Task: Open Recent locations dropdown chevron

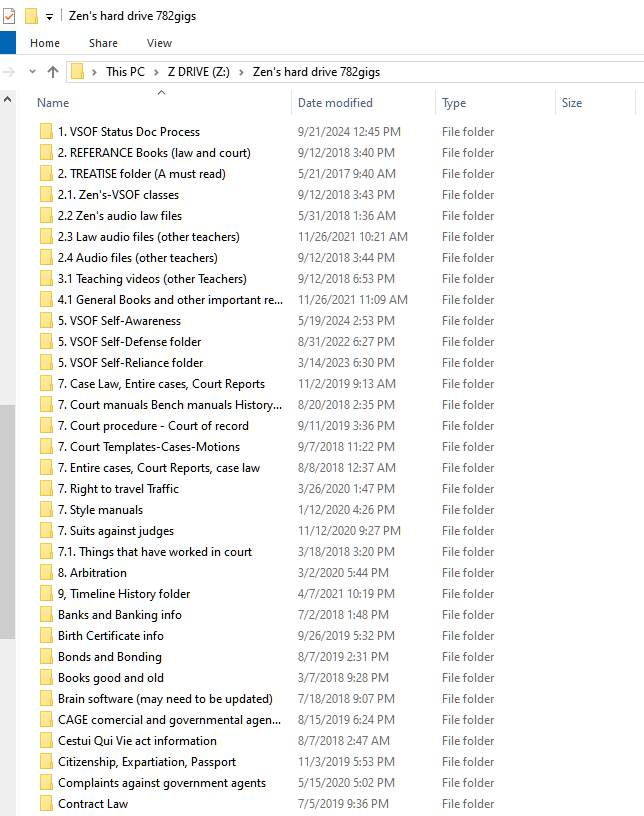Action: click(x=32, y=72)
